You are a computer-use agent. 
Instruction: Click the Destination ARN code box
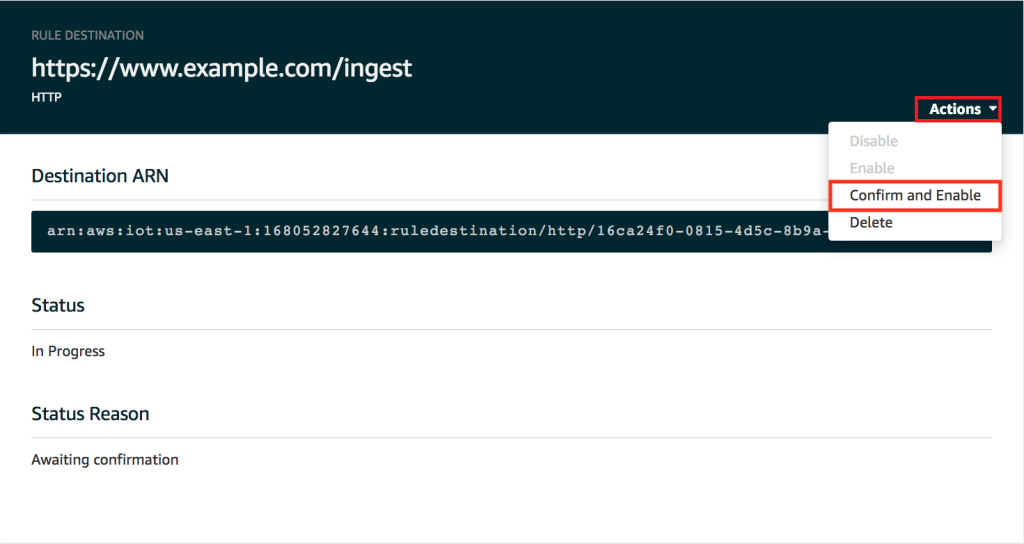(x=511, y=231)
